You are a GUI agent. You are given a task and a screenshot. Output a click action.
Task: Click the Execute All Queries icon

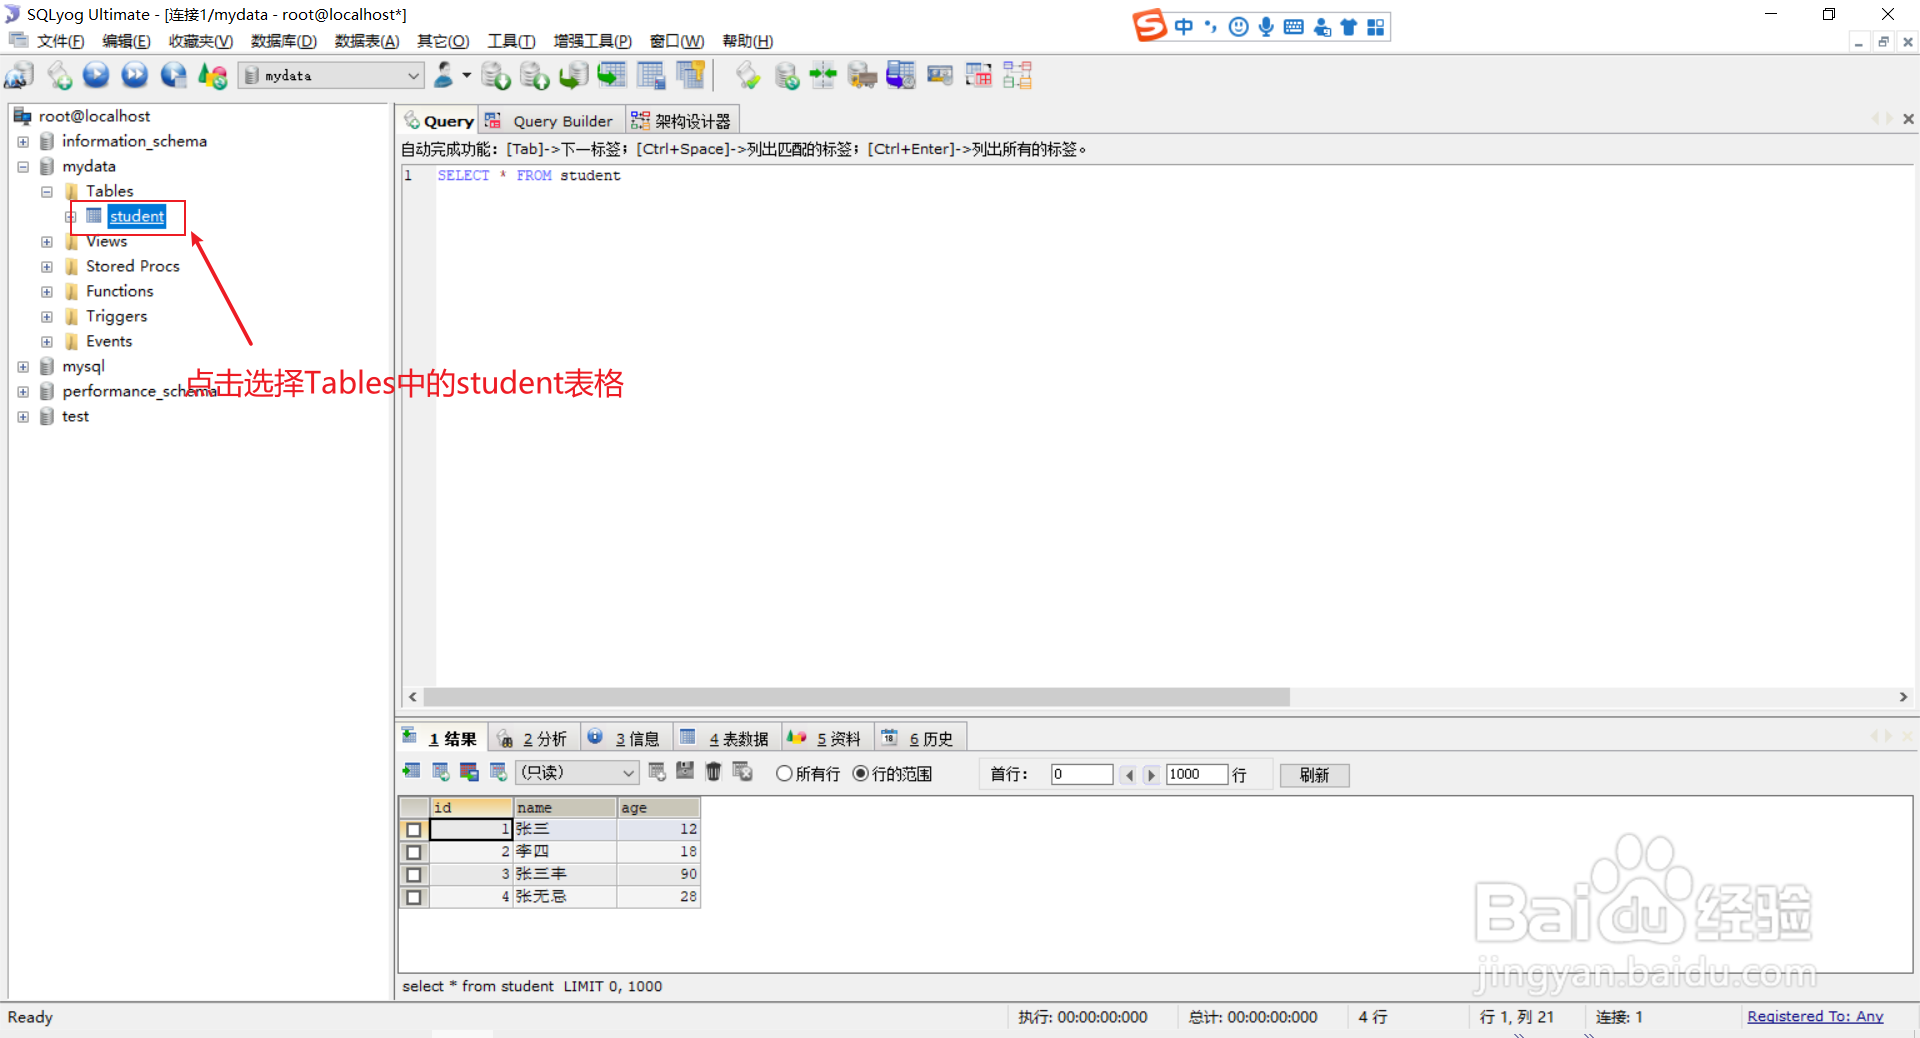[x=135, y=76]
